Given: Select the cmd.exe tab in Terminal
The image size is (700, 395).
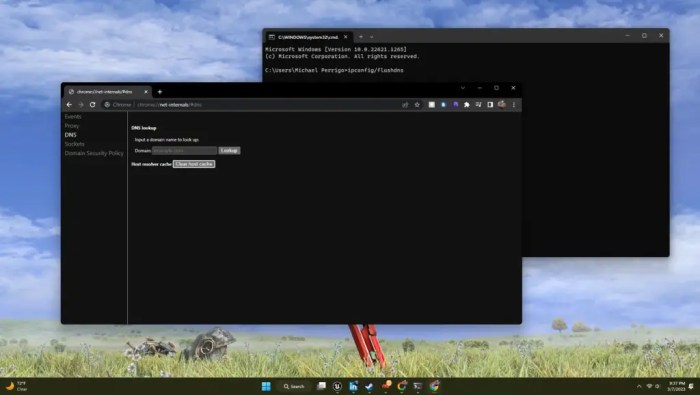Looking at the screenshot, I should point(308,37).
